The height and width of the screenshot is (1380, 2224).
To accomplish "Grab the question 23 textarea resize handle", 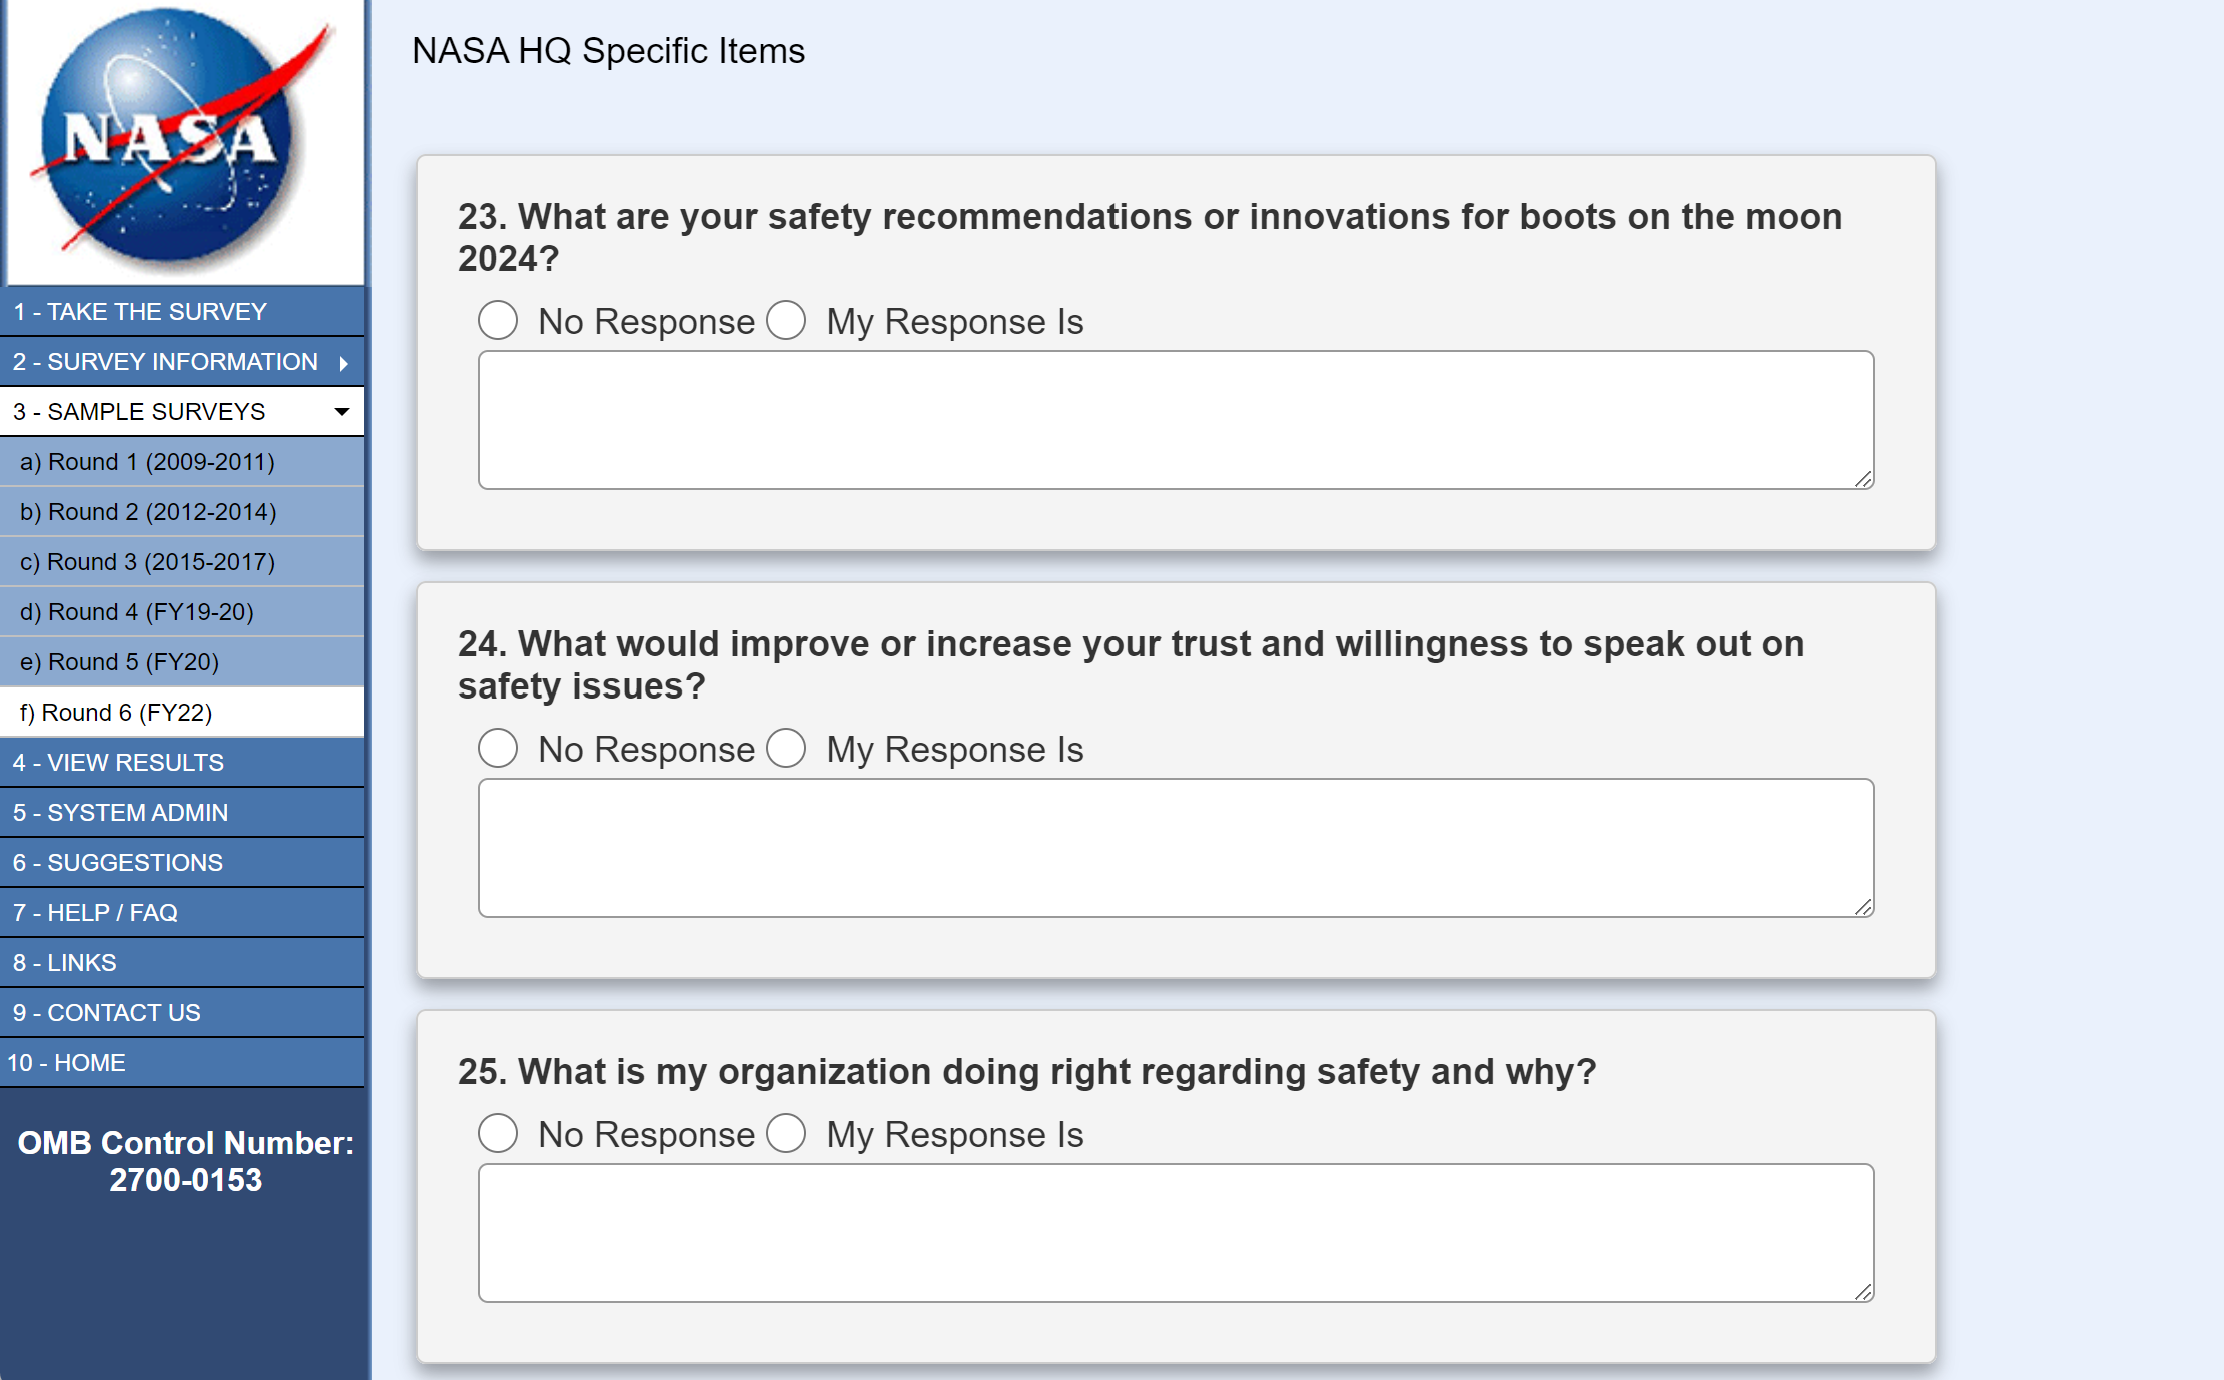I will (1864, 480).
